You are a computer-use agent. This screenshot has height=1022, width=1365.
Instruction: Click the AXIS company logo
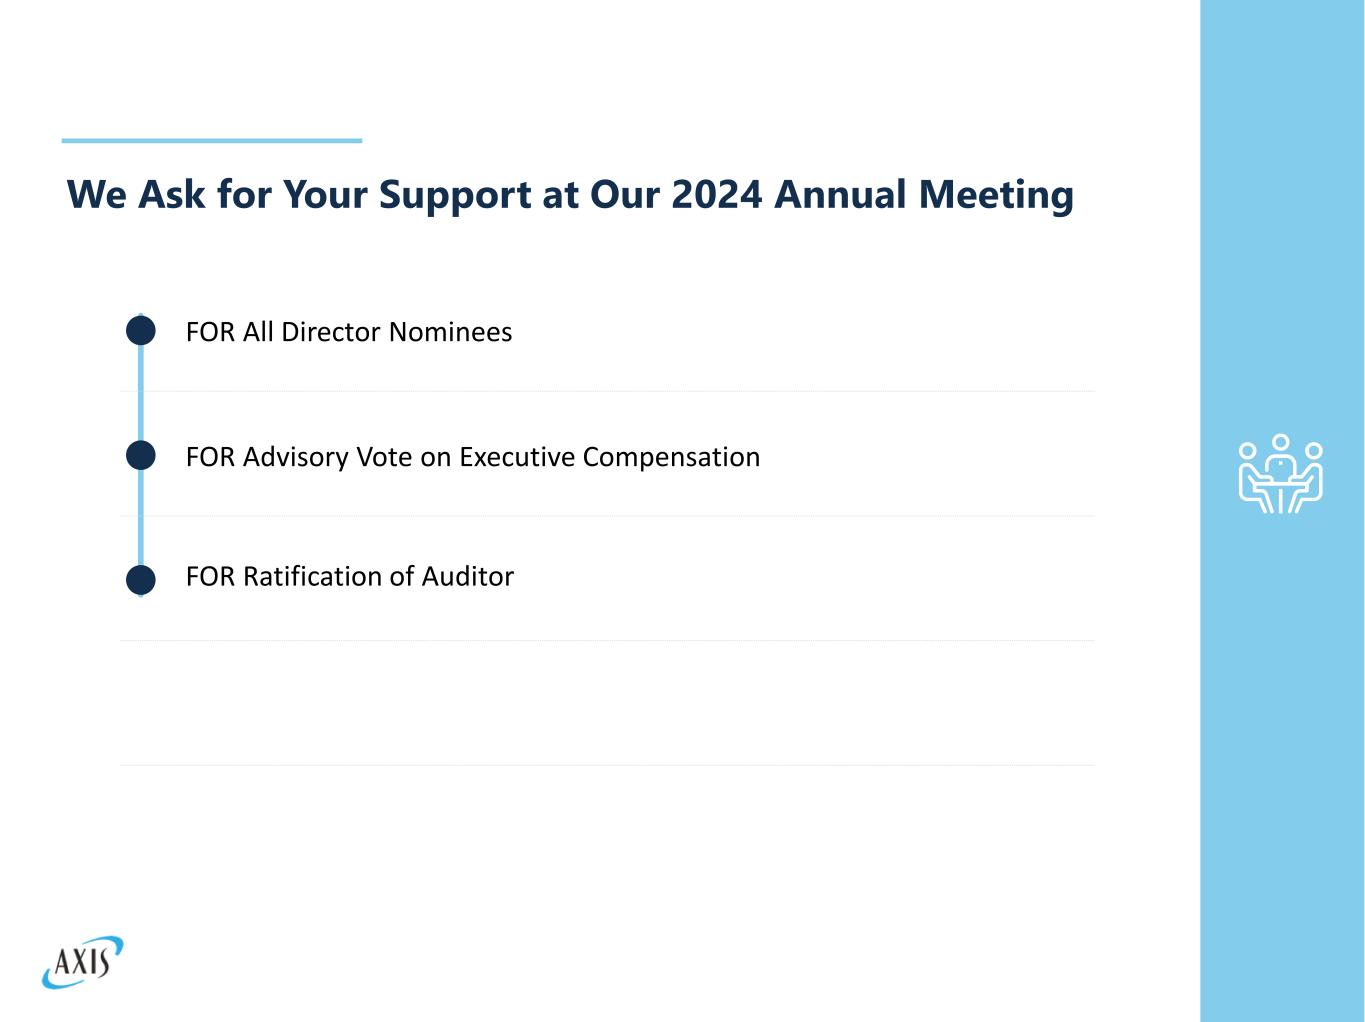[83, 962]
